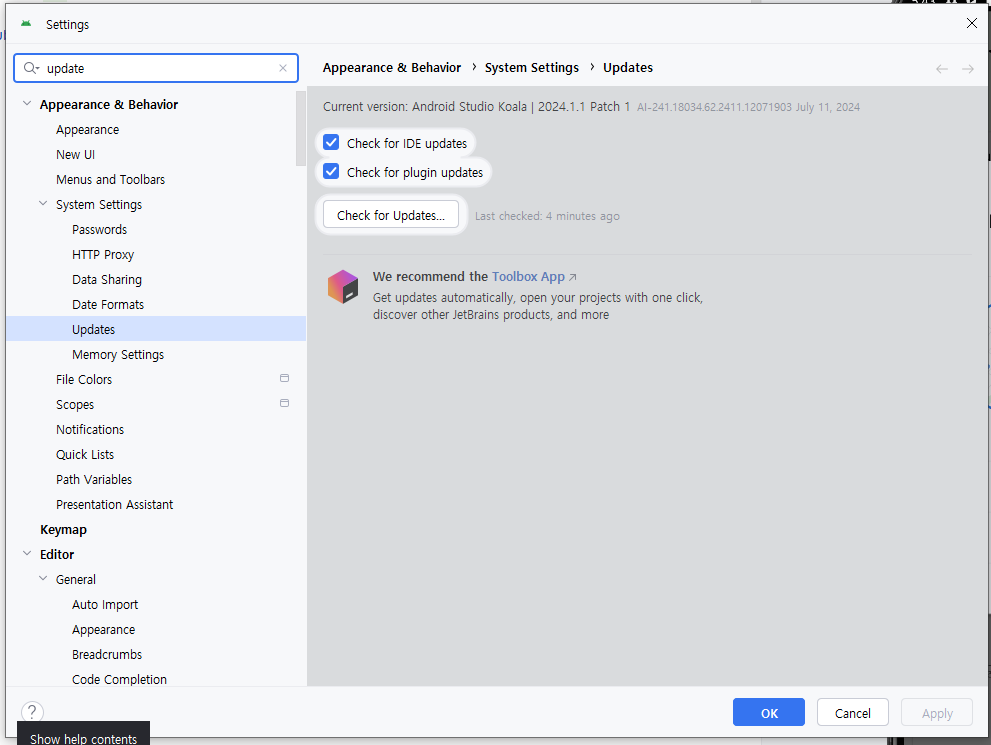Click the Apply button

[937, 712]
